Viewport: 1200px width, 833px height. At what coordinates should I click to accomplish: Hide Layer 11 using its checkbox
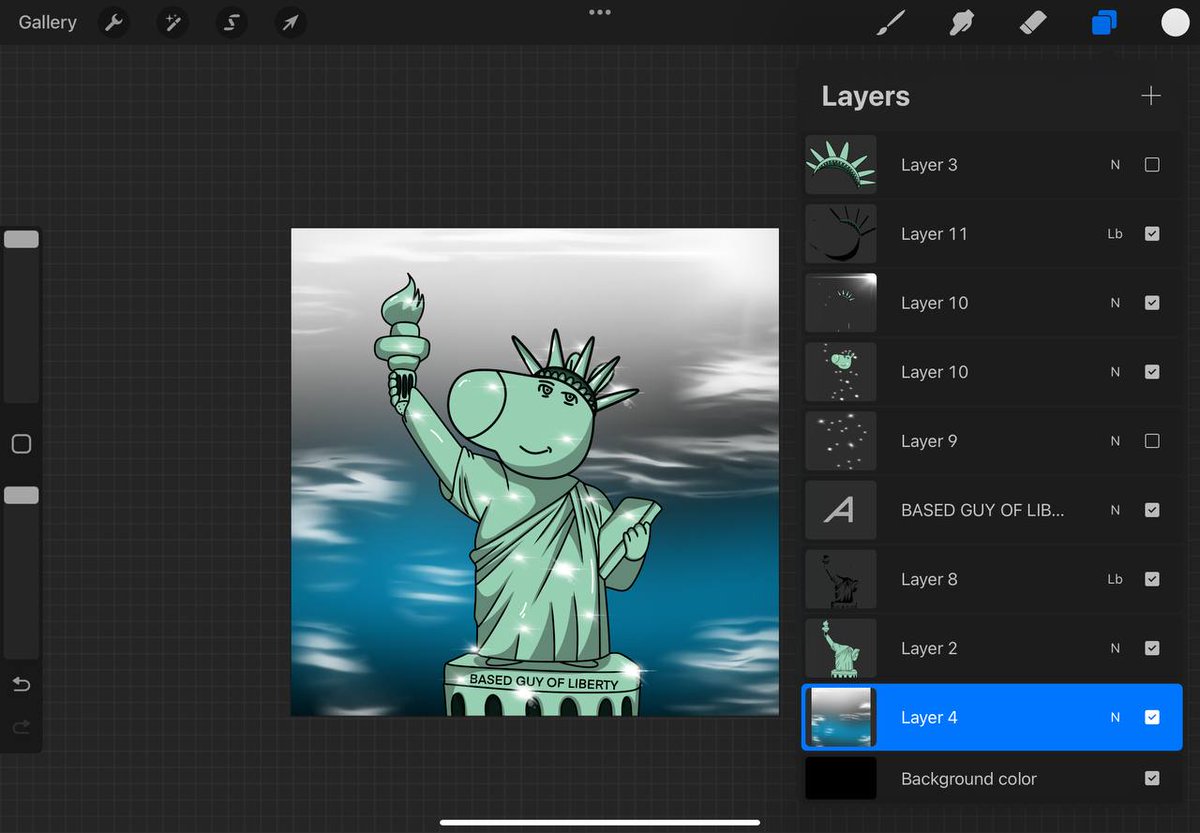click(1152, 234)
